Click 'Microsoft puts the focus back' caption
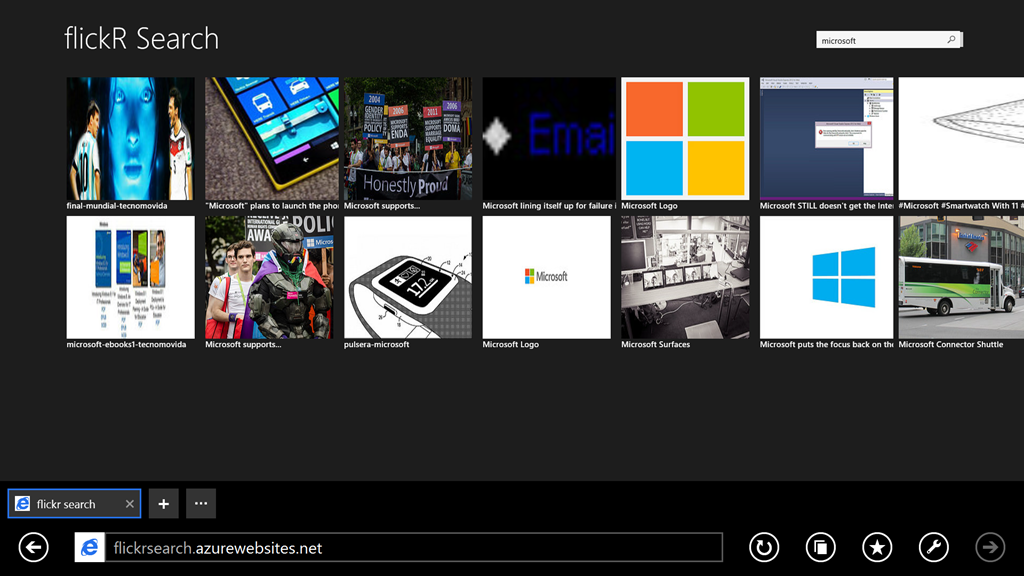 [x=826, y=344]
